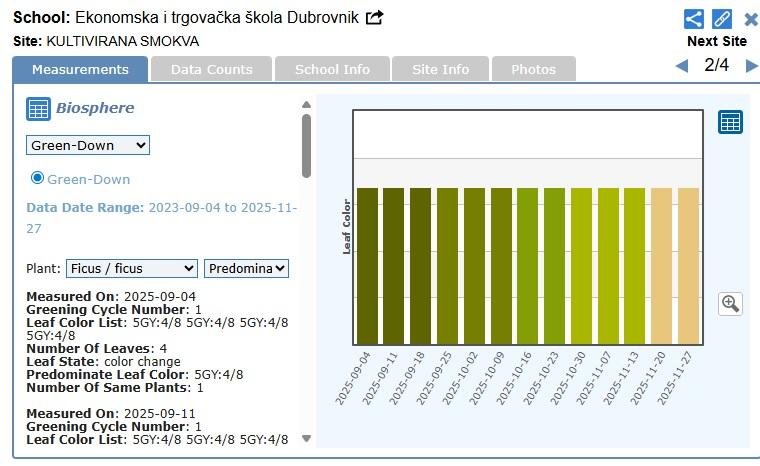Go to next site arrow
Screen dimensions: 760x466
pyautogui.click(x=751, y=66)
